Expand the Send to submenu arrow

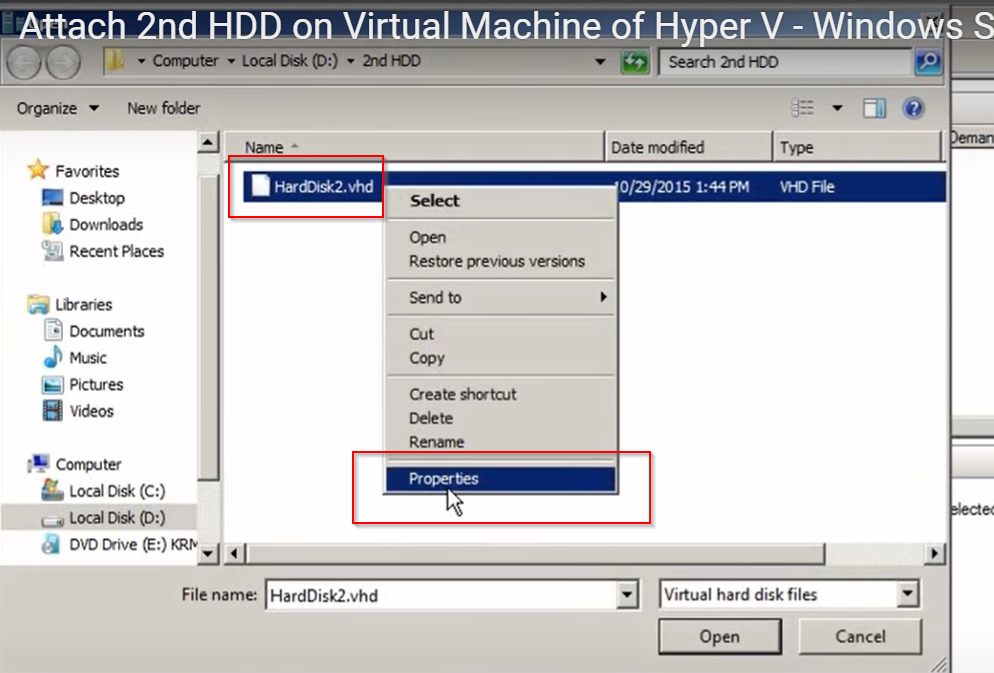point(603,297)
